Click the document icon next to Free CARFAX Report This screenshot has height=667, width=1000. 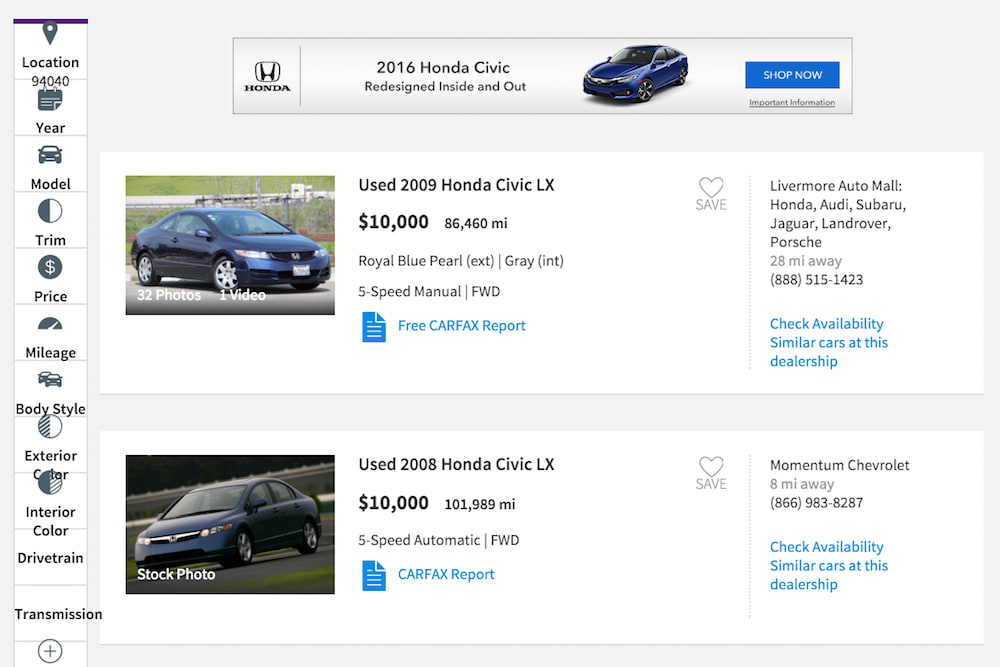click(374, 326)
